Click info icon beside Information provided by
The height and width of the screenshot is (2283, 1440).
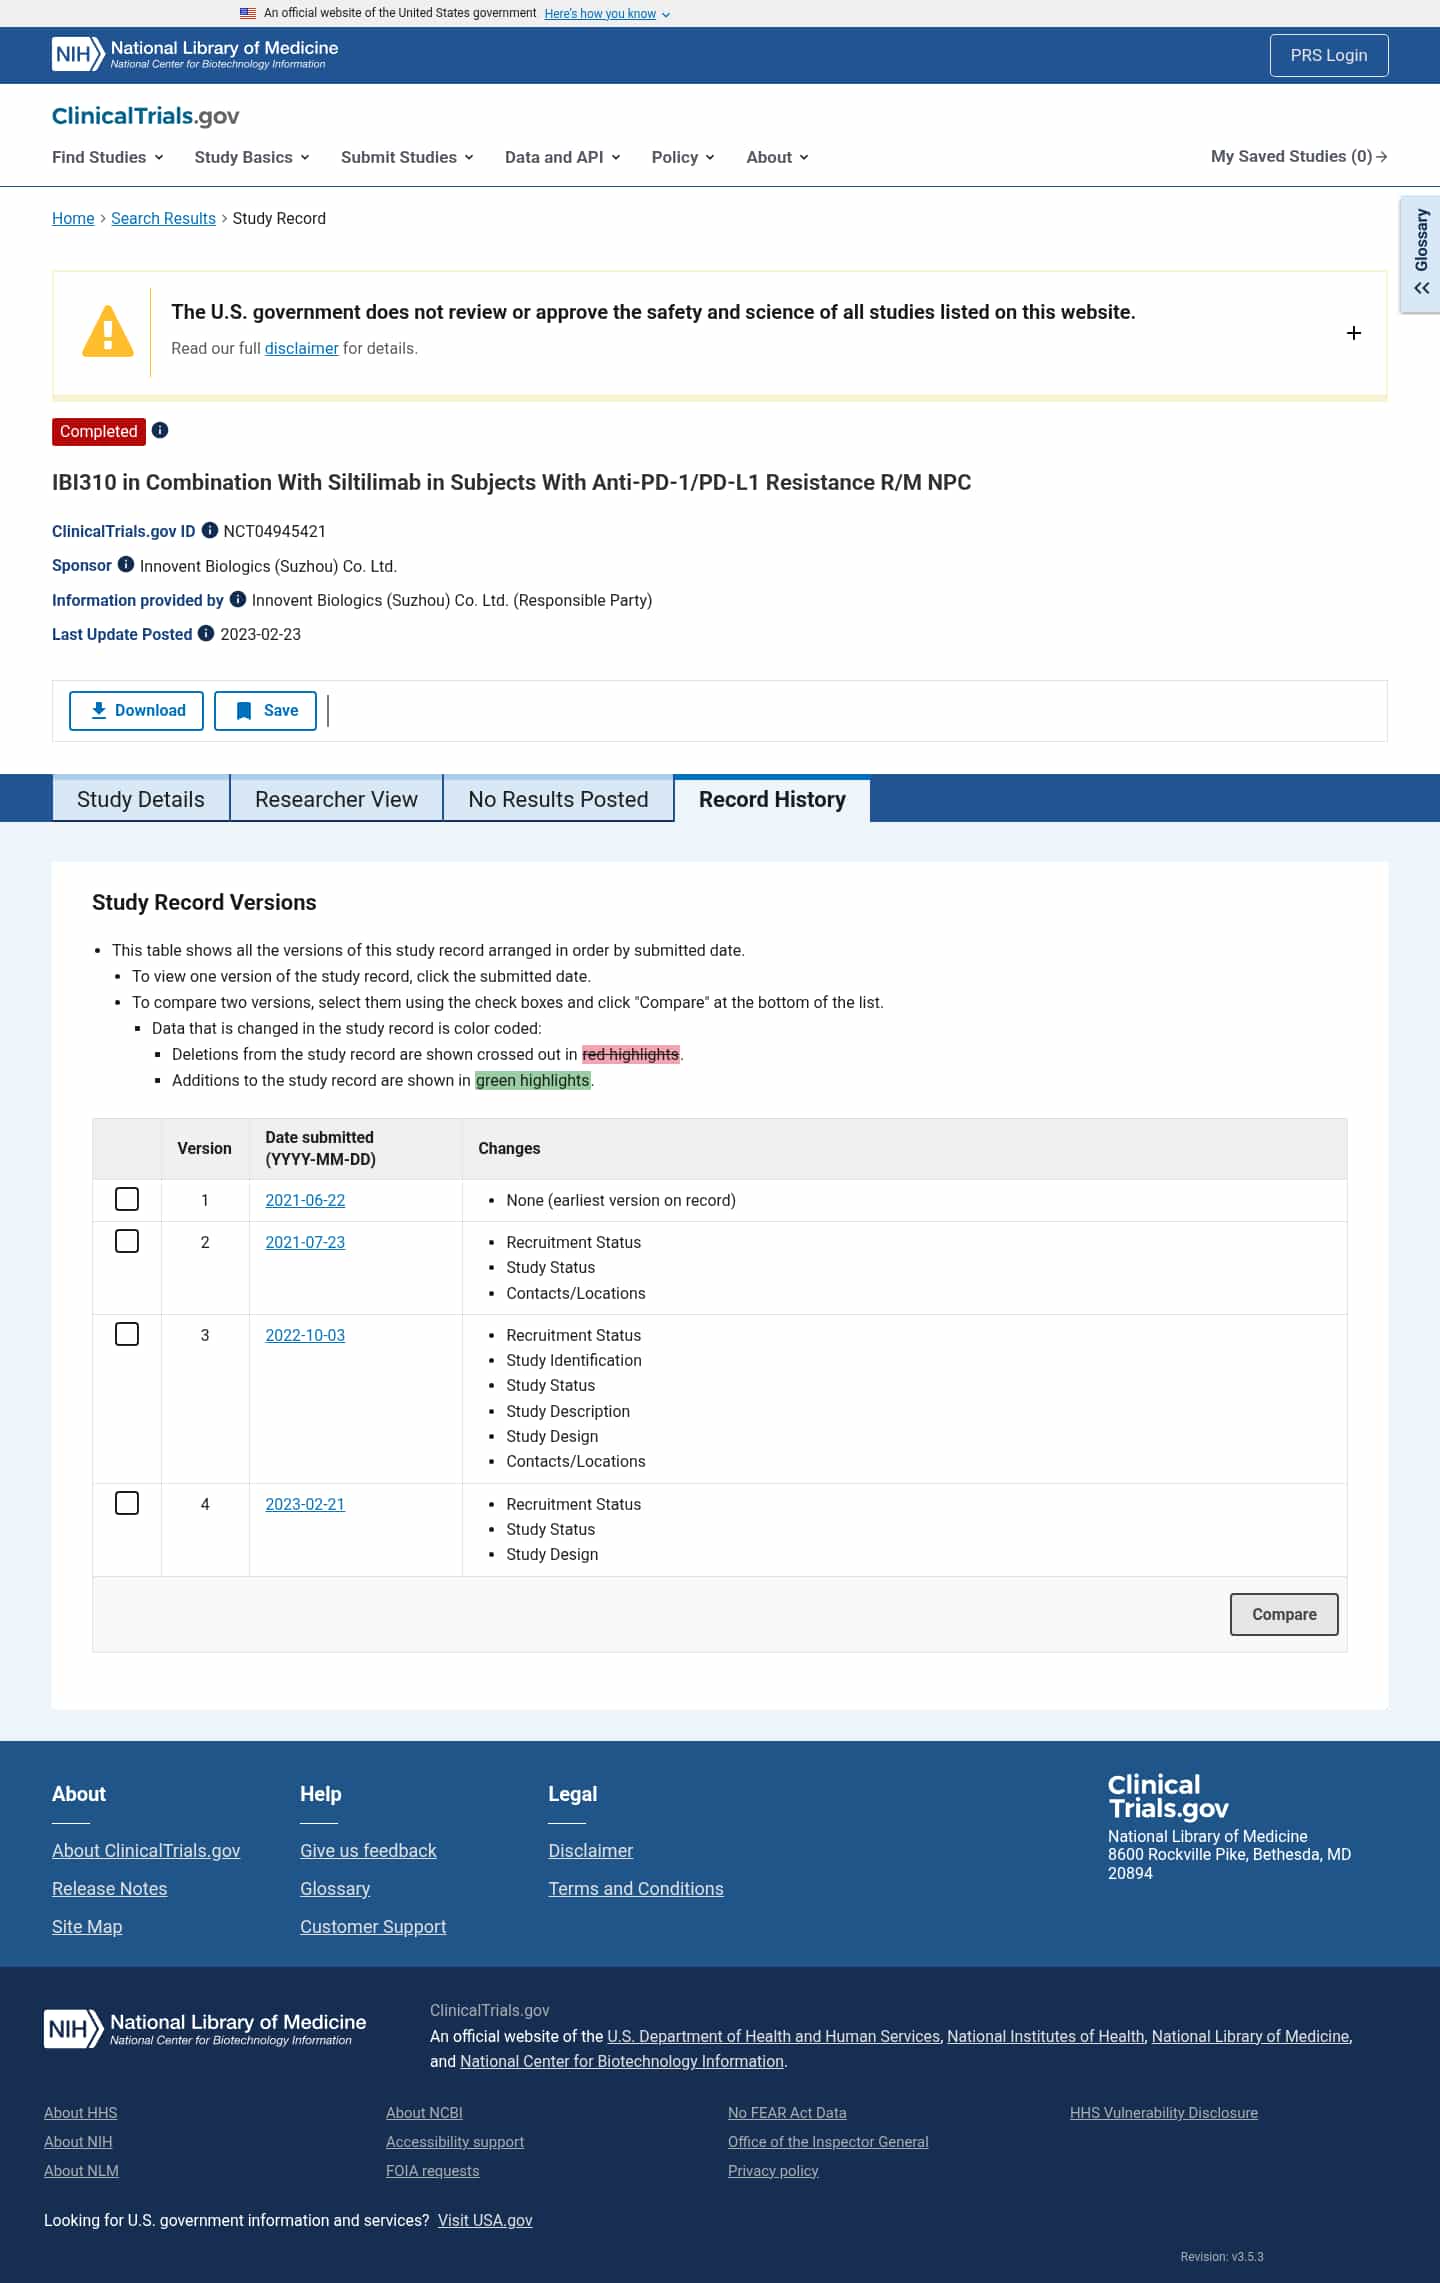(238, 599)
